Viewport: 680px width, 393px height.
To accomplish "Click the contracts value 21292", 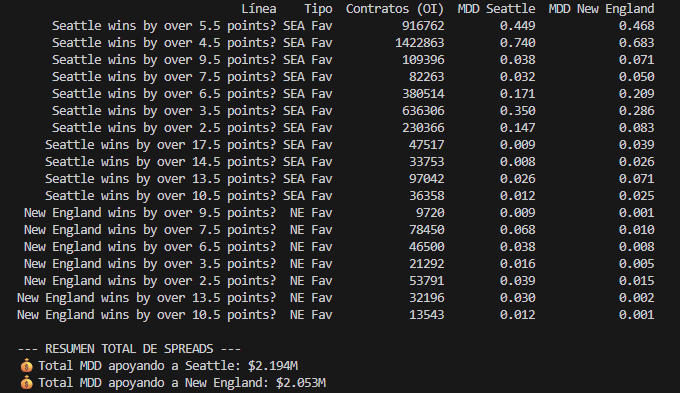I will click(x=426, y=263).
